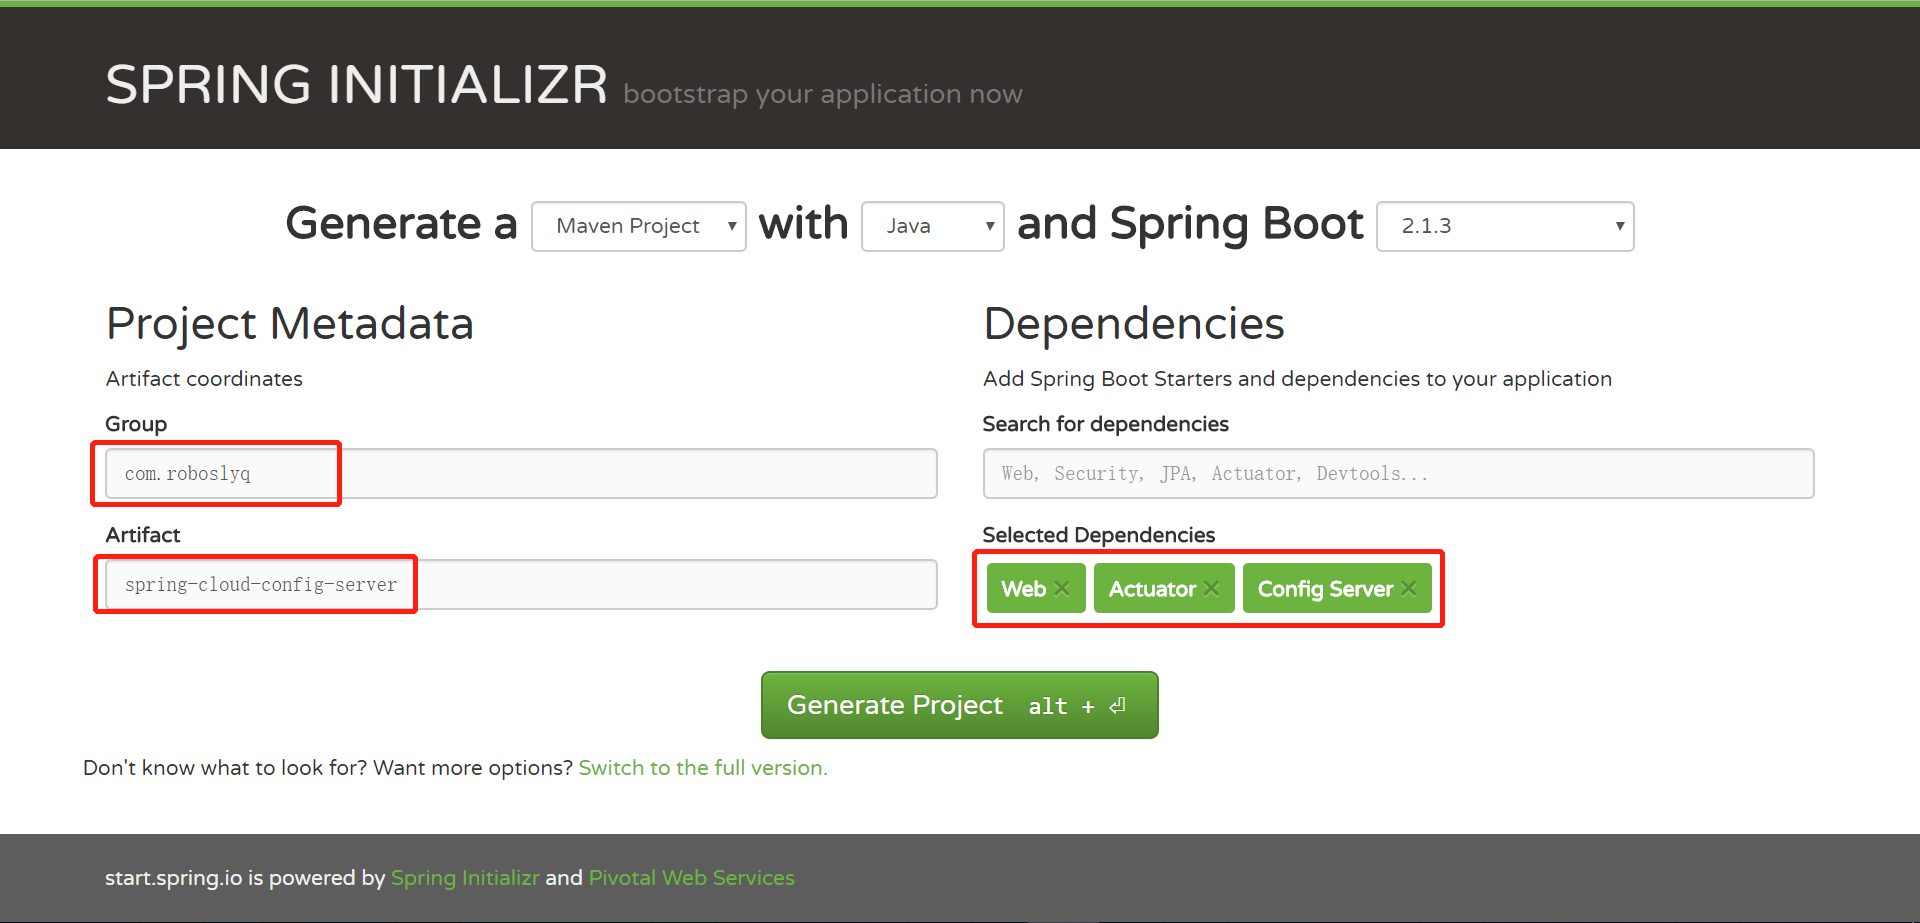
Task: Open the Spring Initializr footer link
Action: pos(465,878)
